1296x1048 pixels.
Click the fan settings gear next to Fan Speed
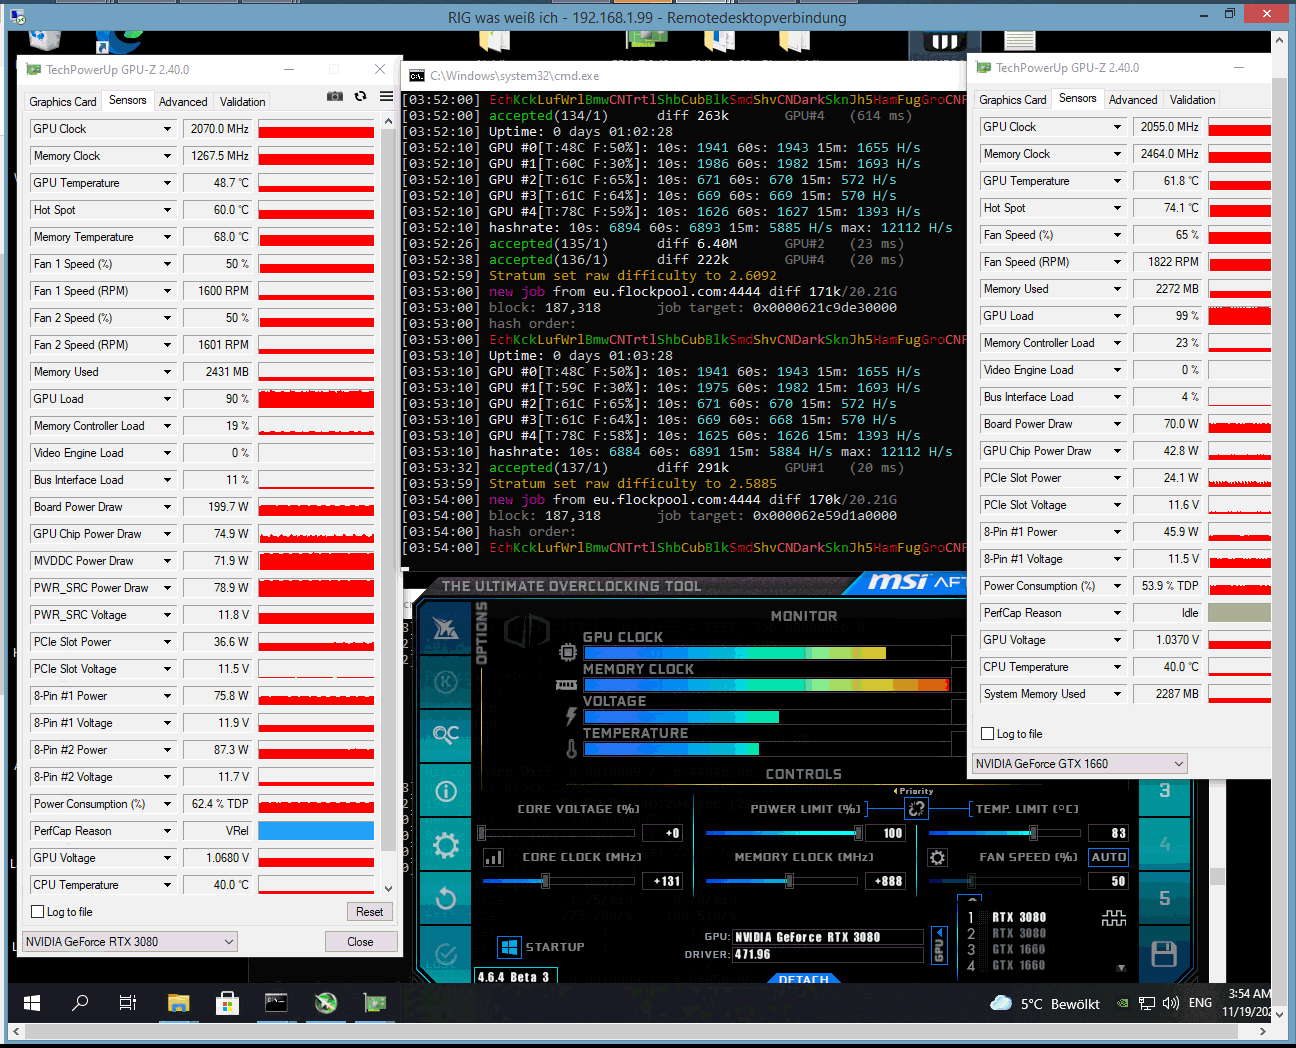(x=937, y=857)
